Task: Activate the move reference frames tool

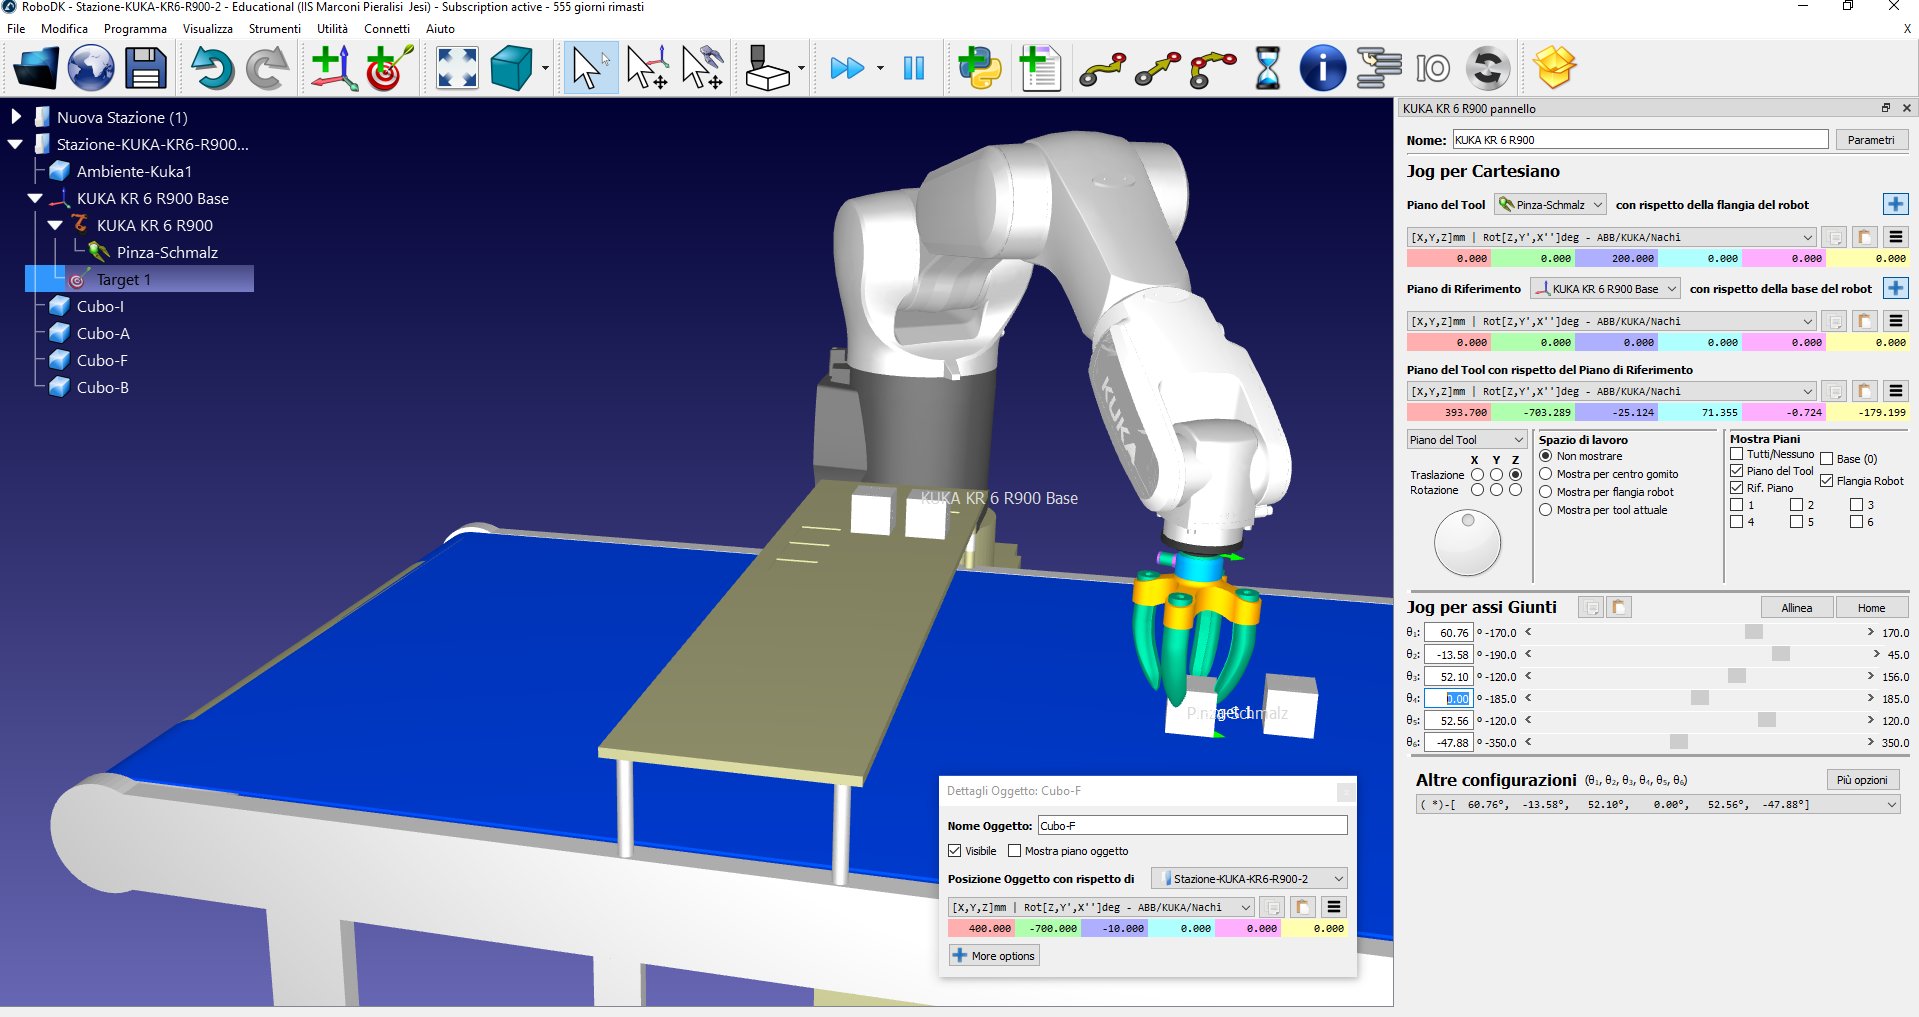Action: [x=647, y=68]
